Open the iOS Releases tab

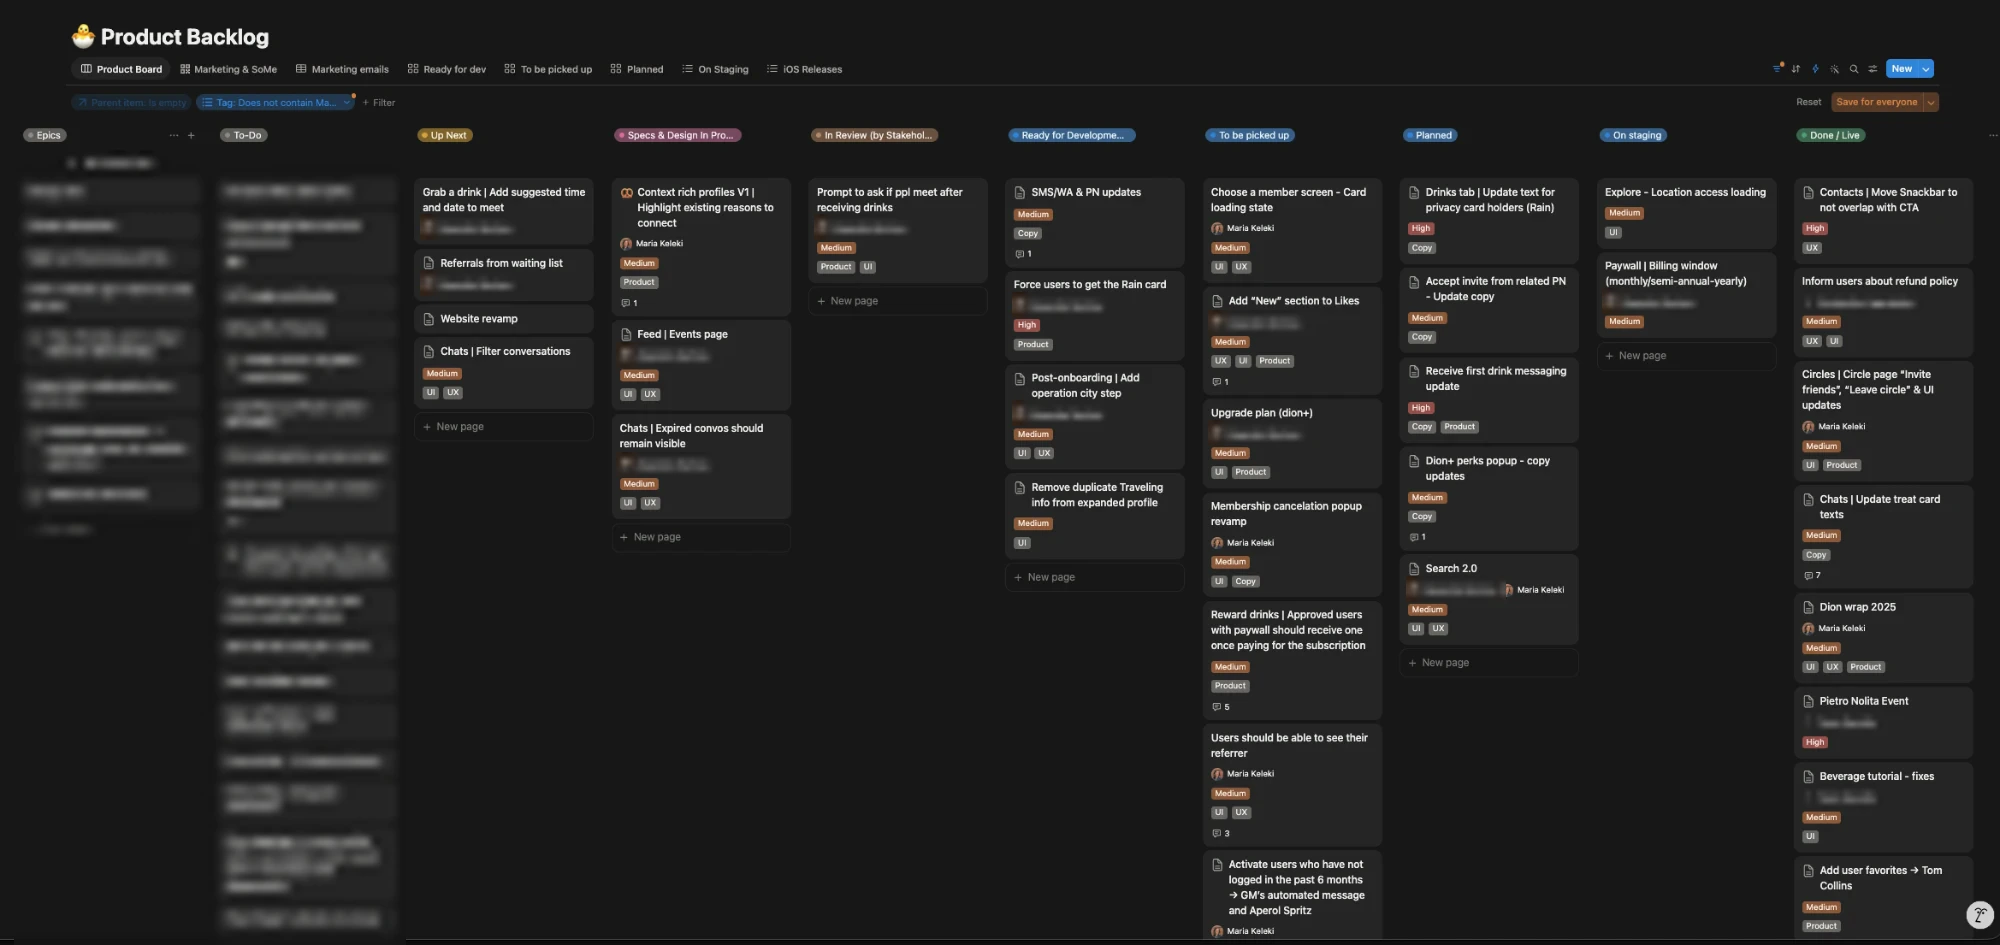click(x=805, y=69)
